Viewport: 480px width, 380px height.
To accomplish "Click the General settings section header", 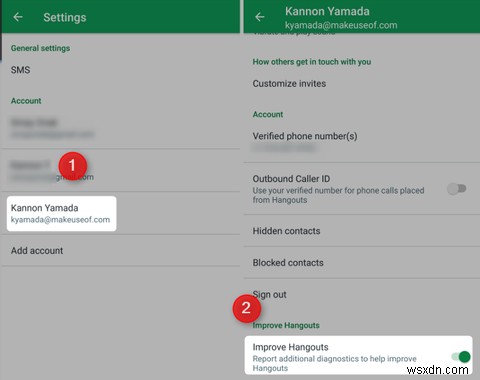I will (40, 48).
